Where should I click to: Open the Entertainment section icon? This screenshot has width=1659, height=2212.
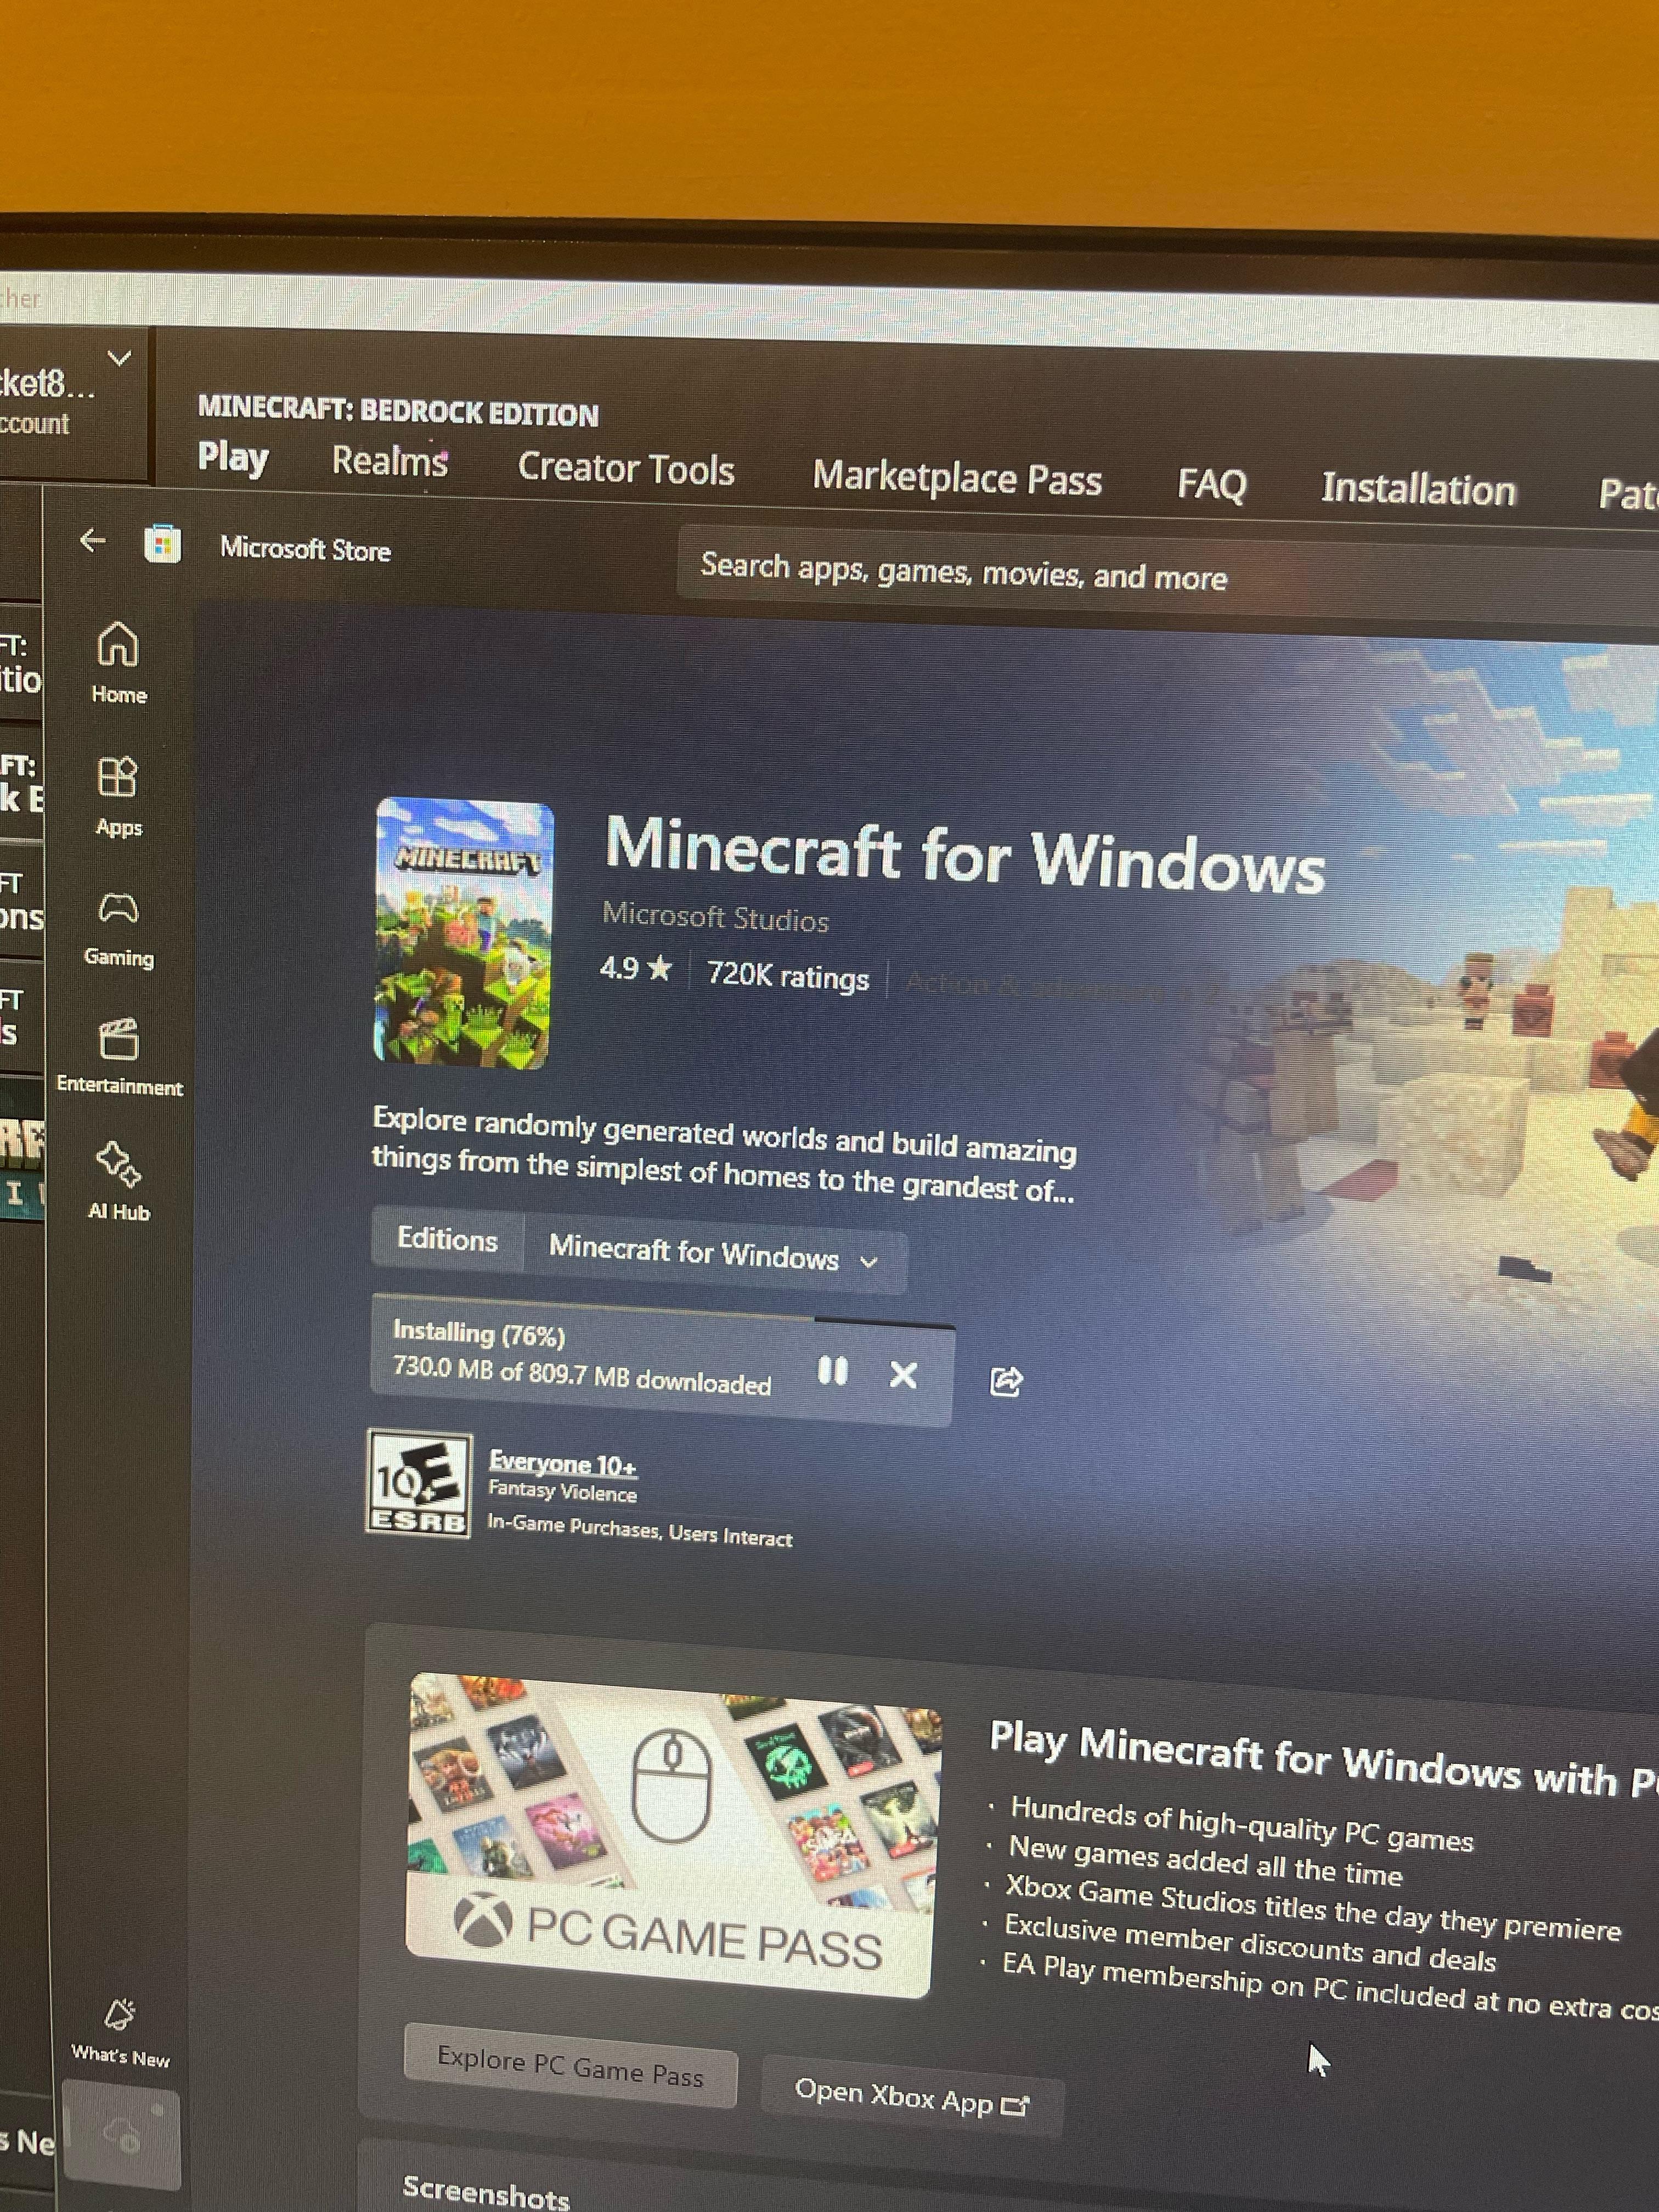pos(119,1040)
